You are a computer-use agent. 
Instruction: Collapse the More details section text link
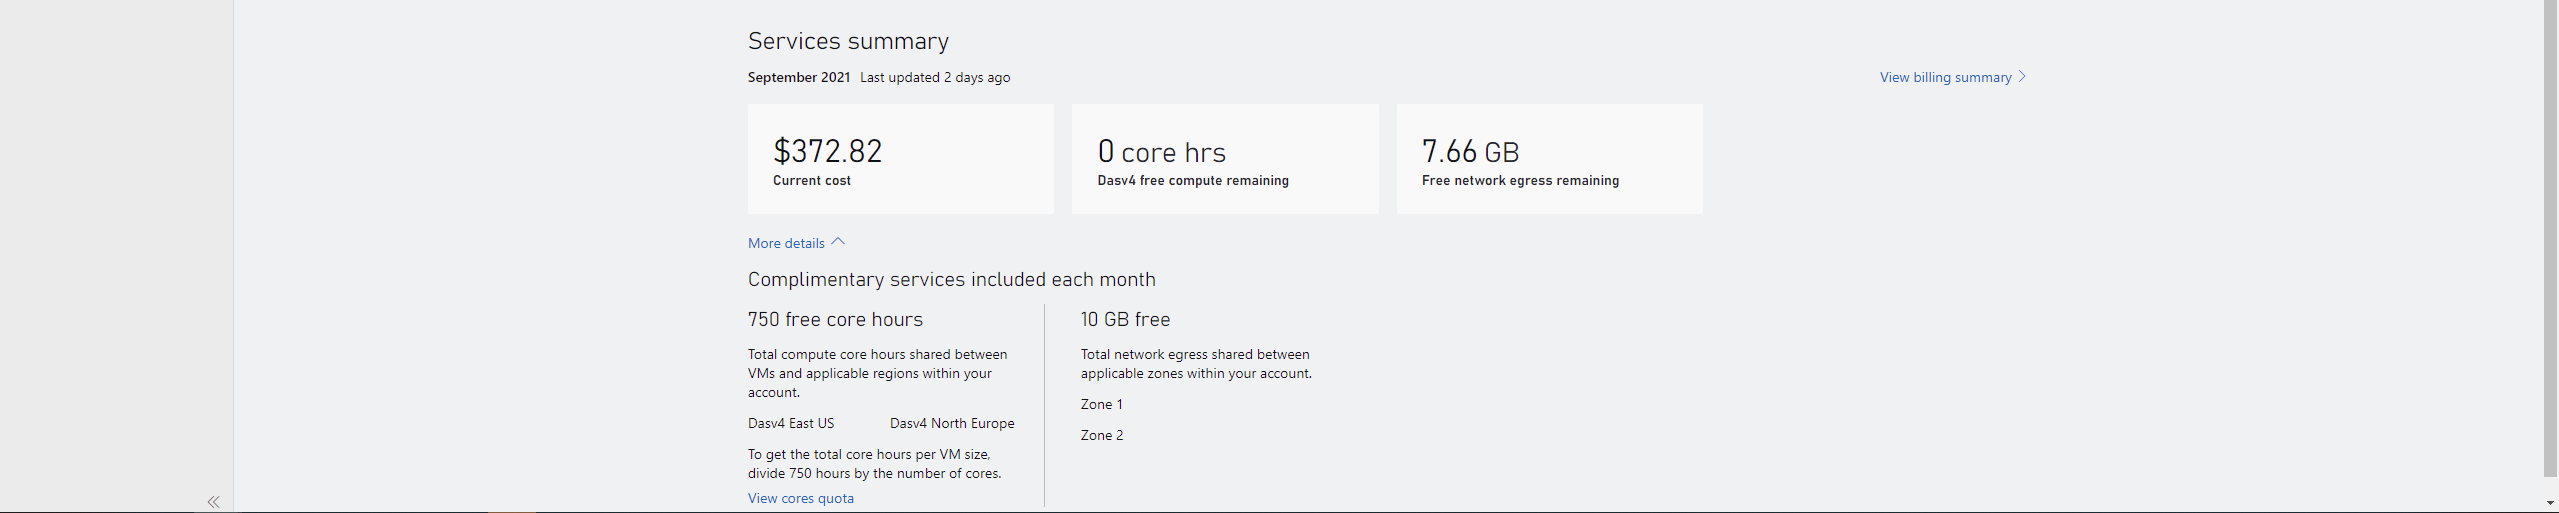[786, 243]
